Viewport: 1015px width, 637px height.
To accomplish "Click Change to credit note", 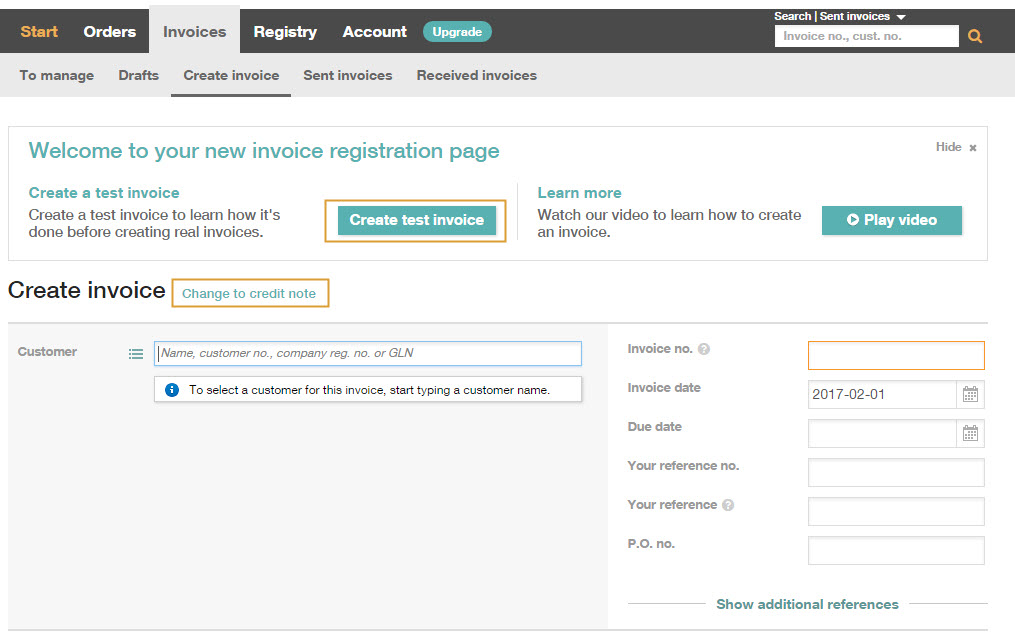I will (250, 293).
